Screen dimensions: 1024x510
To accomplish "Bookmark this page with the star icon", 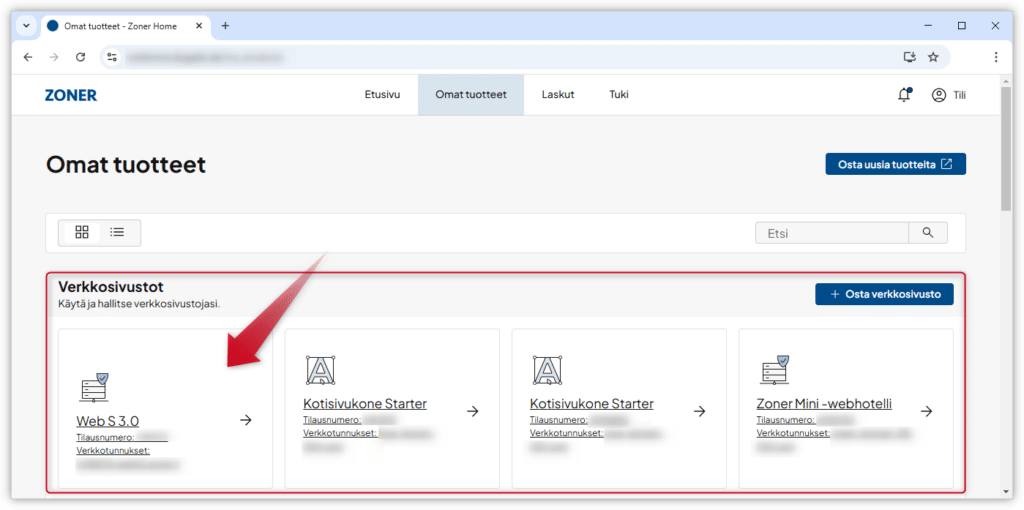I will coord(933,57).
